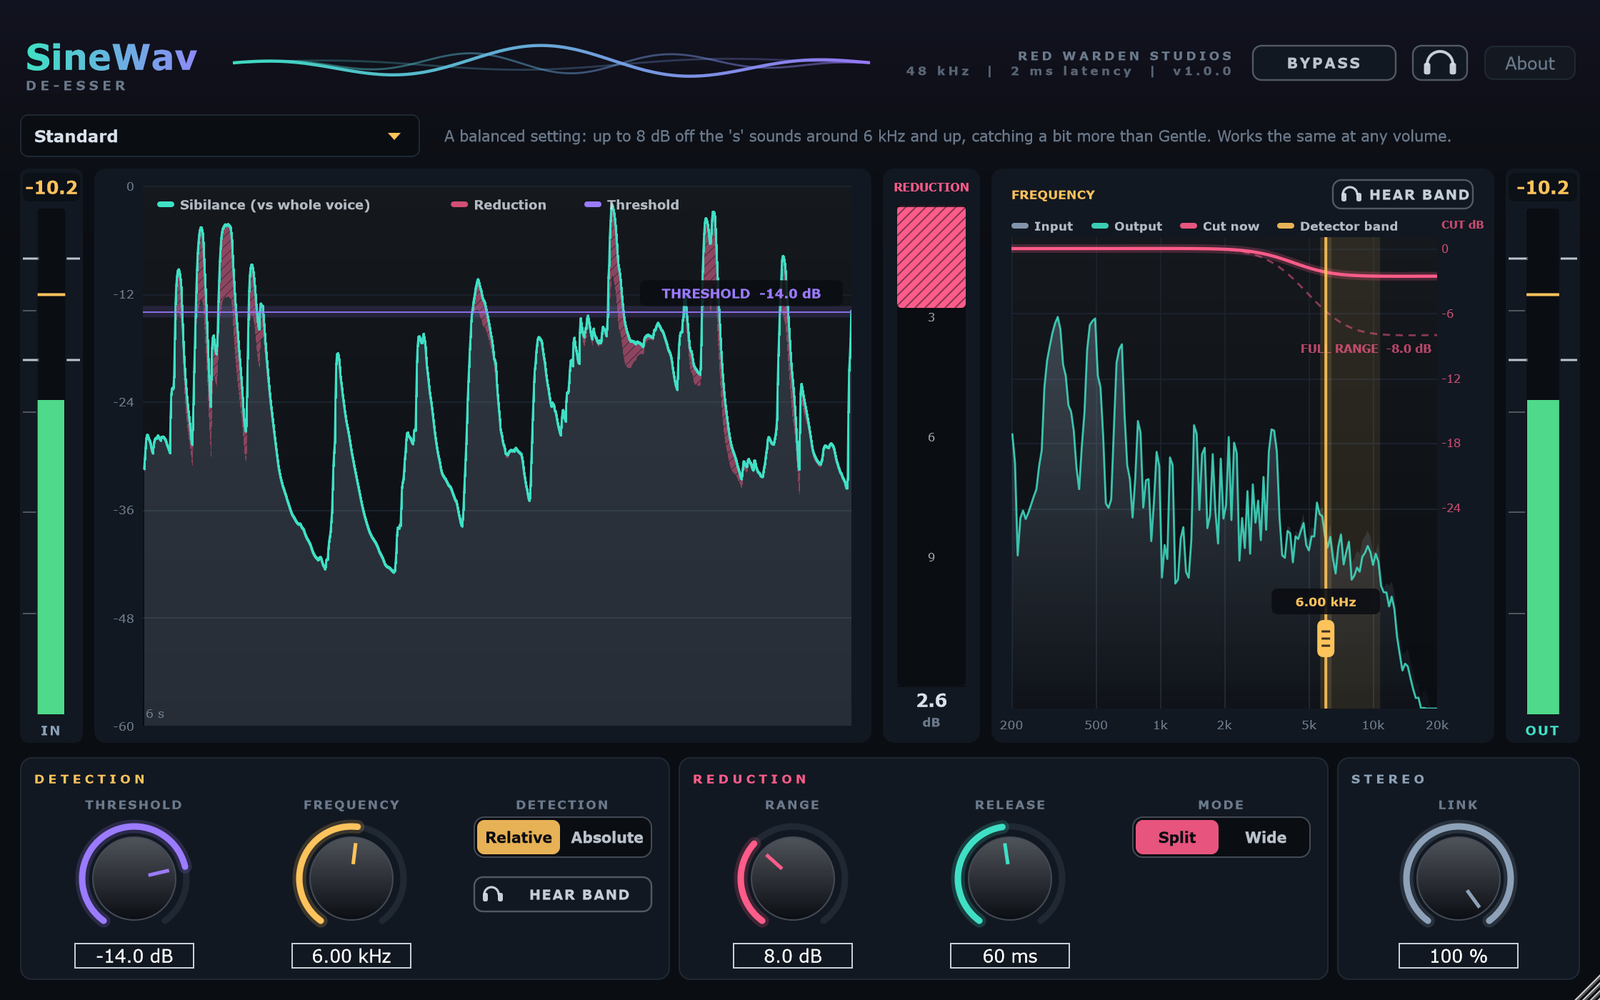Click the -10.2 output level readout
The image size is (1600, 1000).
tap(1542, 187)
